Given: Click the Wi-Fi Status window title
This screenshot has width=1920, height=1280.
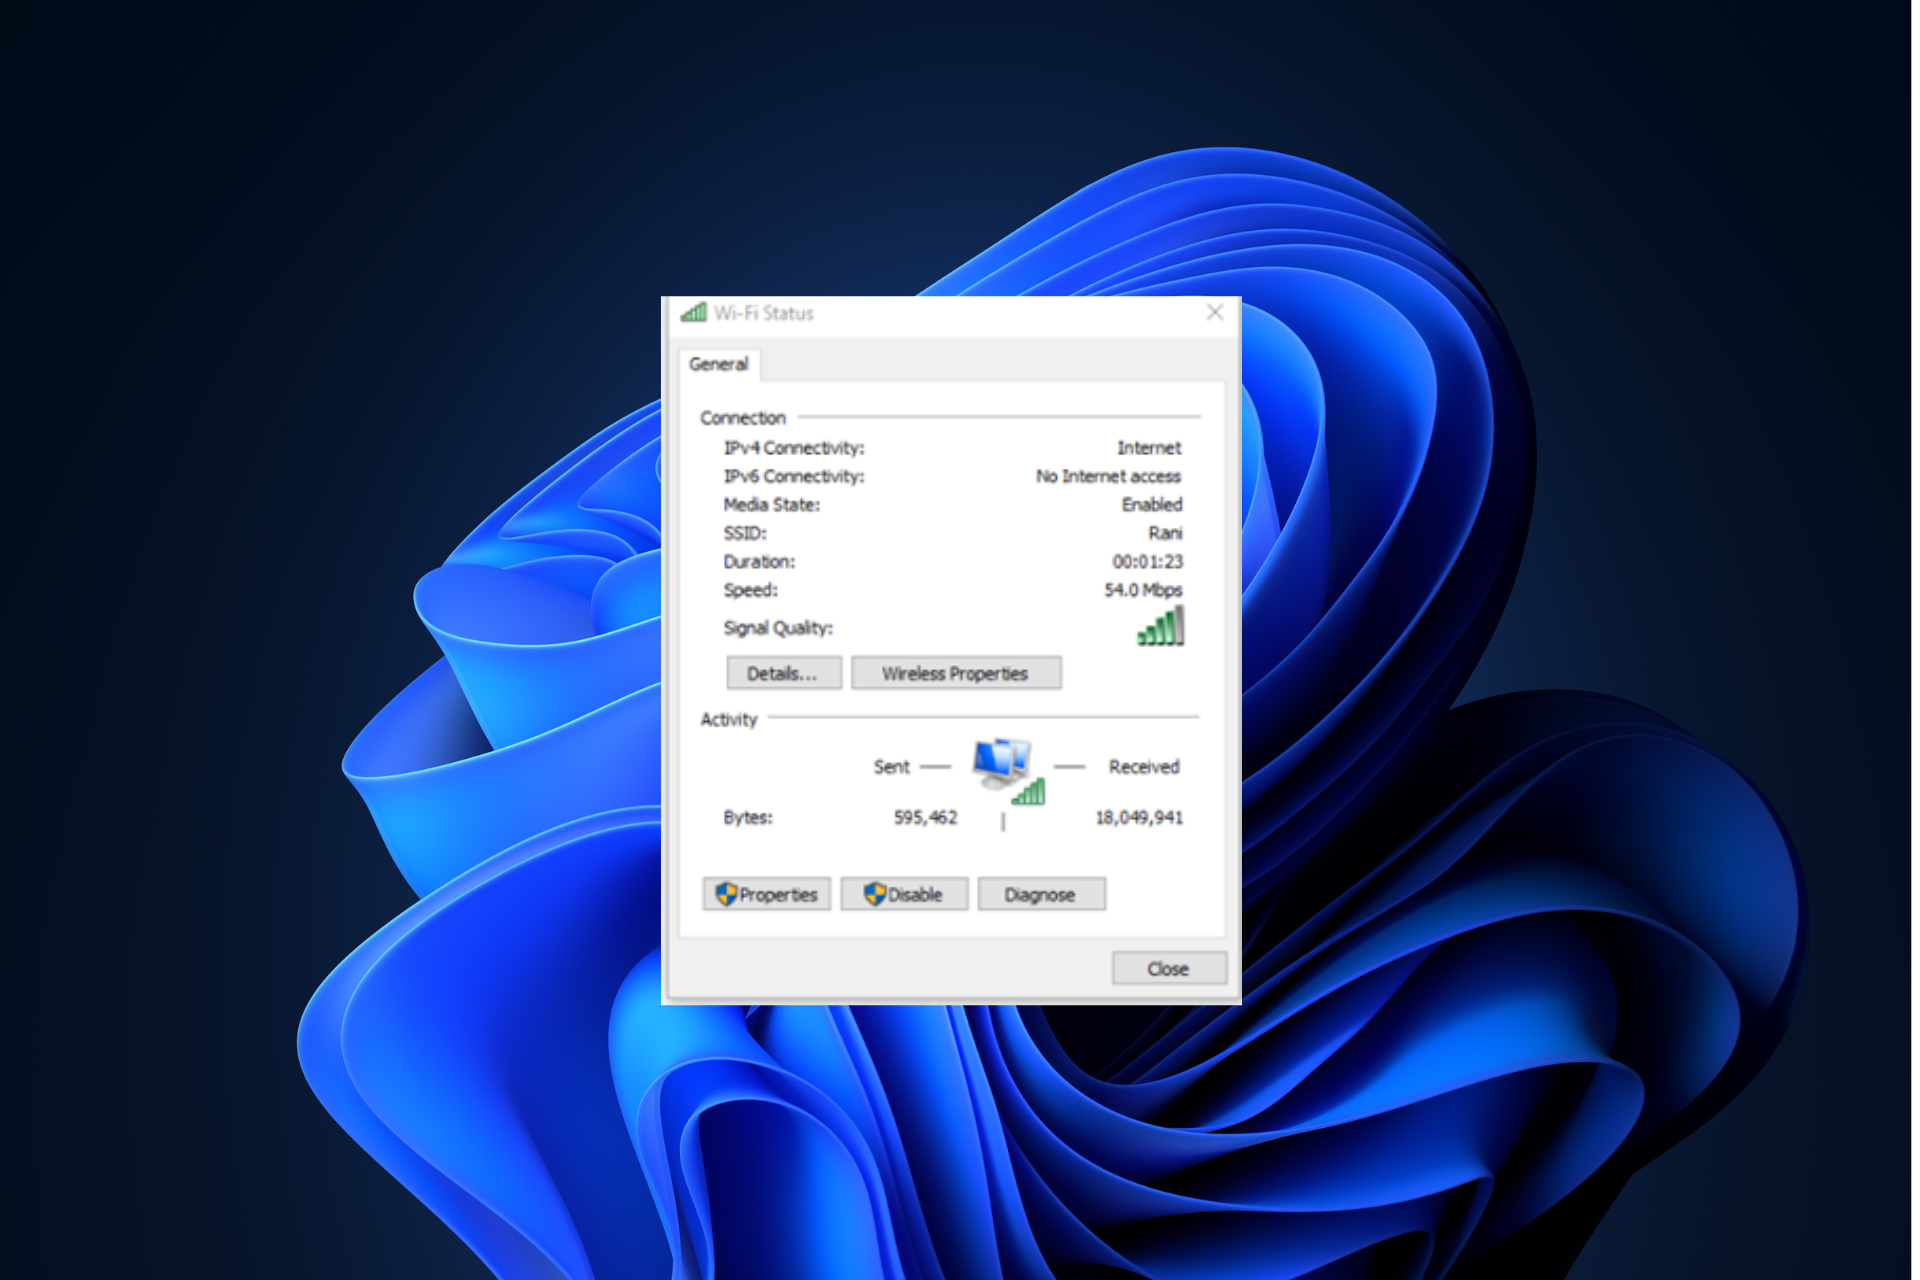Looking at the screenshot, I should [764, 313].
